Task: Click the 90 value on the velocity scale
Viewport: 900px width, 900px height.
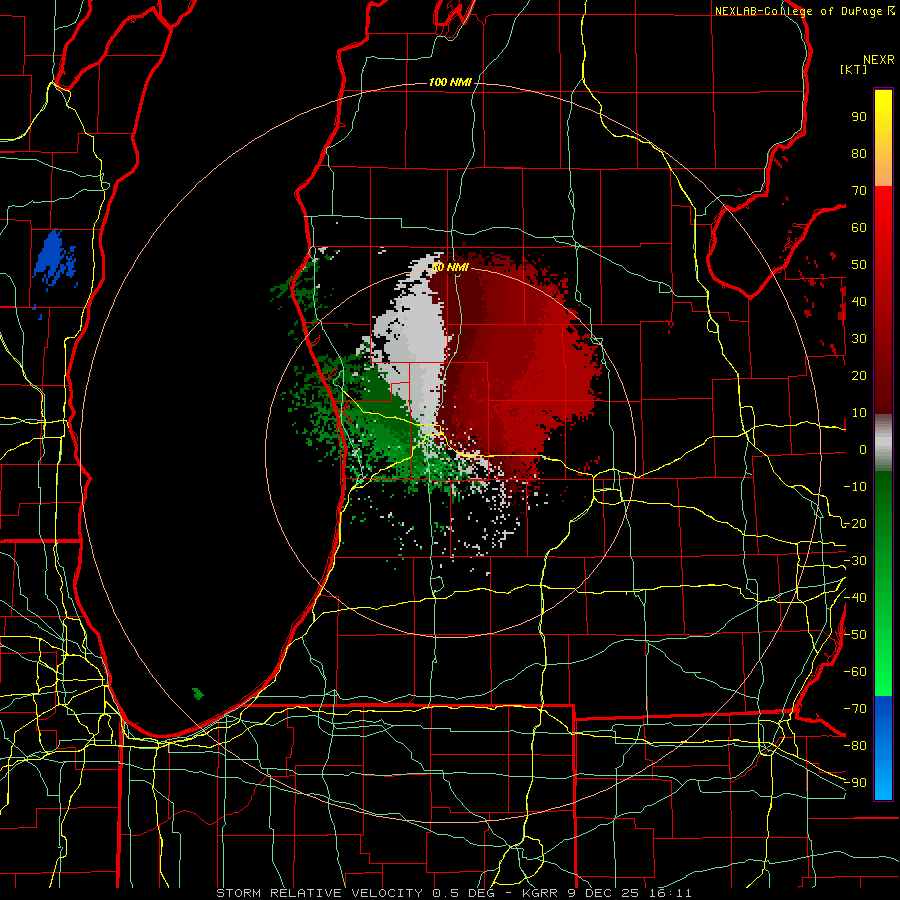Action: tap(859, 117)
